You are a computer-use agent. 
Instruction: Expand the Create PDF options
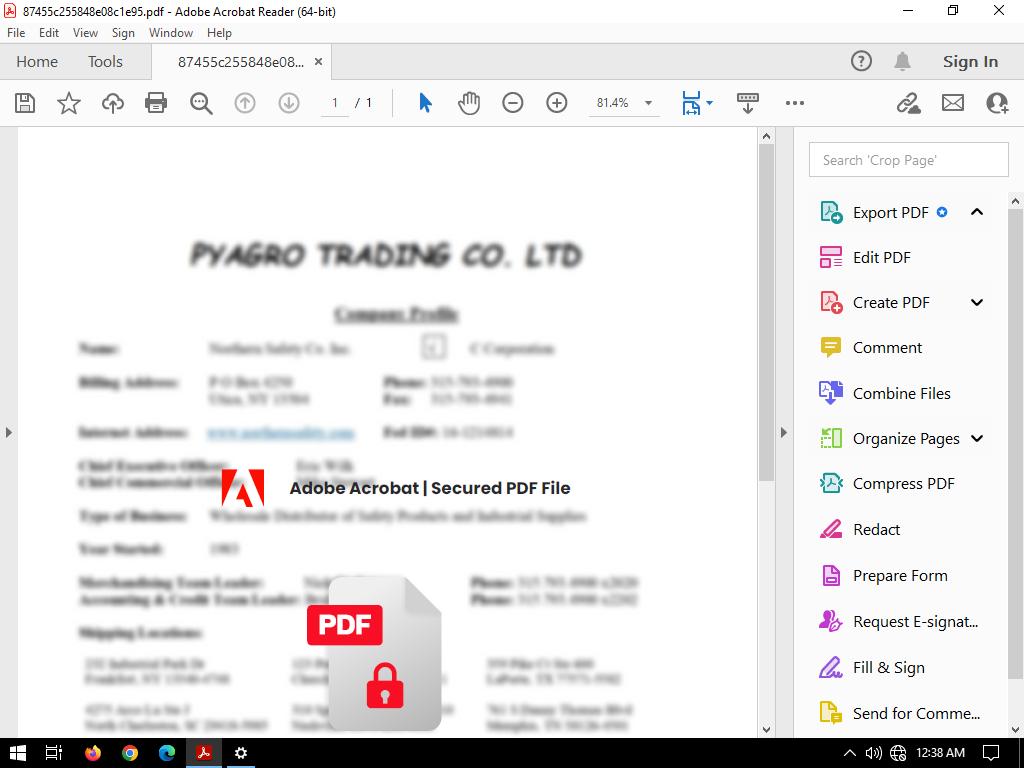click(977, 302)
